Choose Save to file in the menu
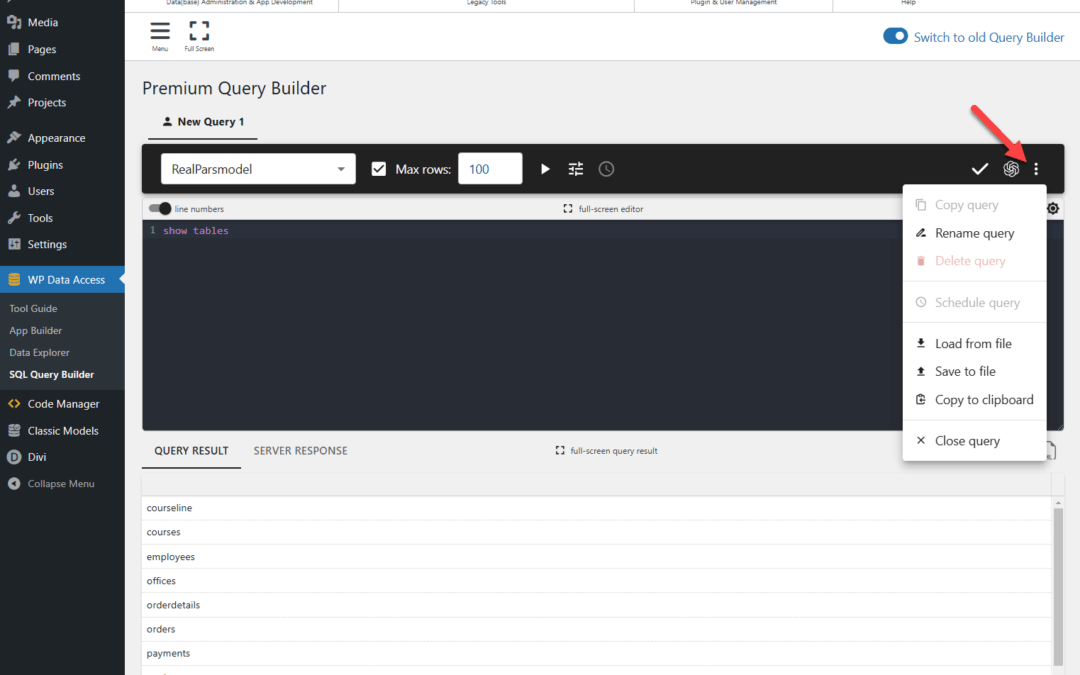Image resolution: width=1080 pixels, height=675 pixels. tap(975, 371)
